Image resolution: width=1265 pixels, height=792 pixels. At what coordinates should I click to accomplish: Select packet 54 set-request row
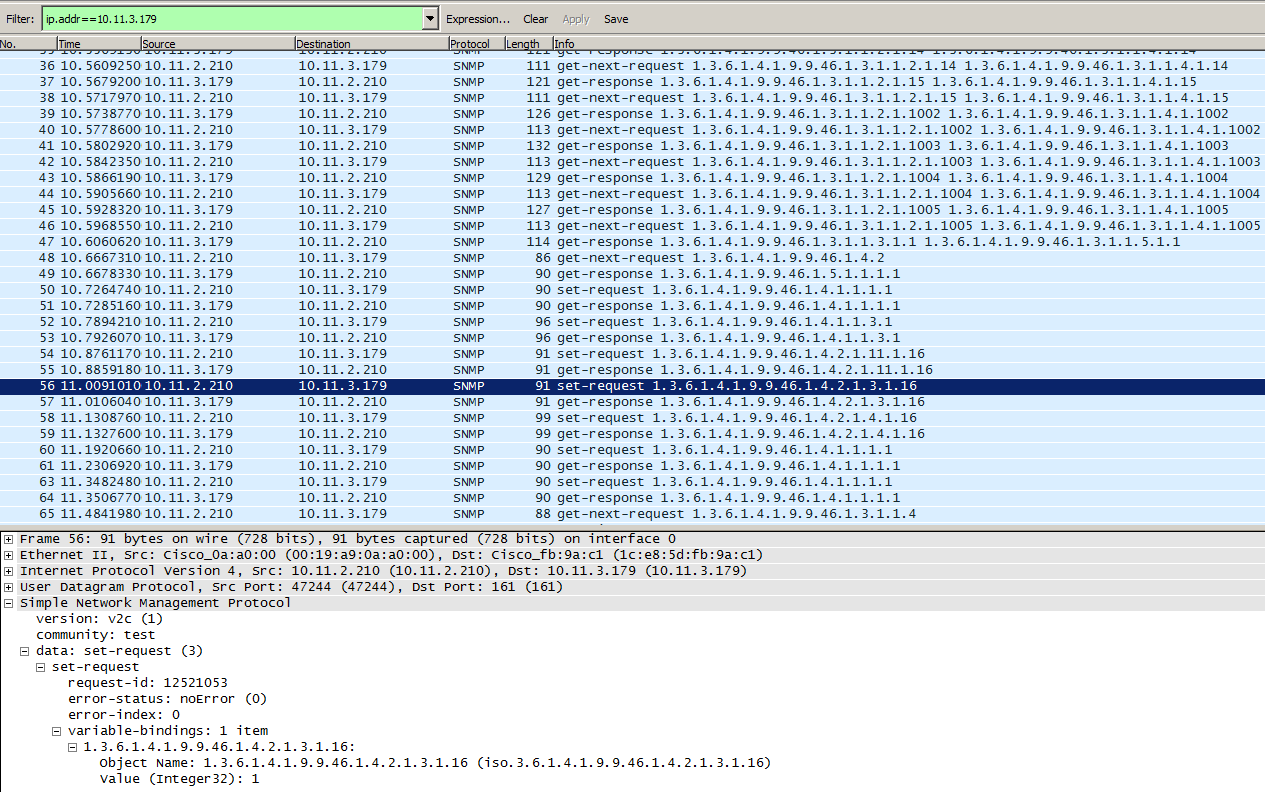pyautogui.click(x=632, y=354)
